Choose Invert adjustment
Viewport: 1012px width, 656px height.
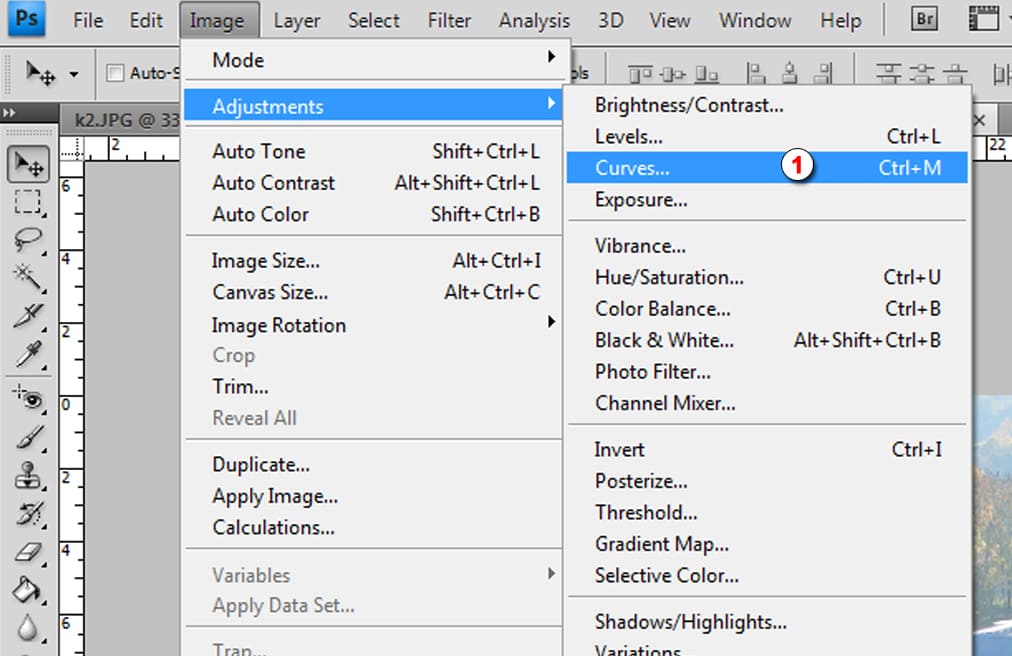767,449
